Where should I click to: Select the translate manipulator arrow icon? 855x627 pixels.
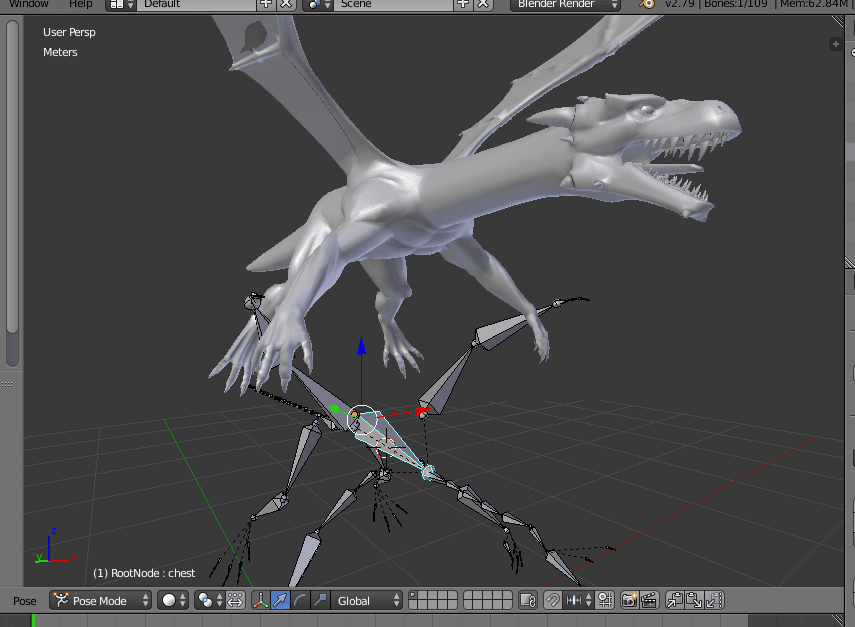click(279, 600)
